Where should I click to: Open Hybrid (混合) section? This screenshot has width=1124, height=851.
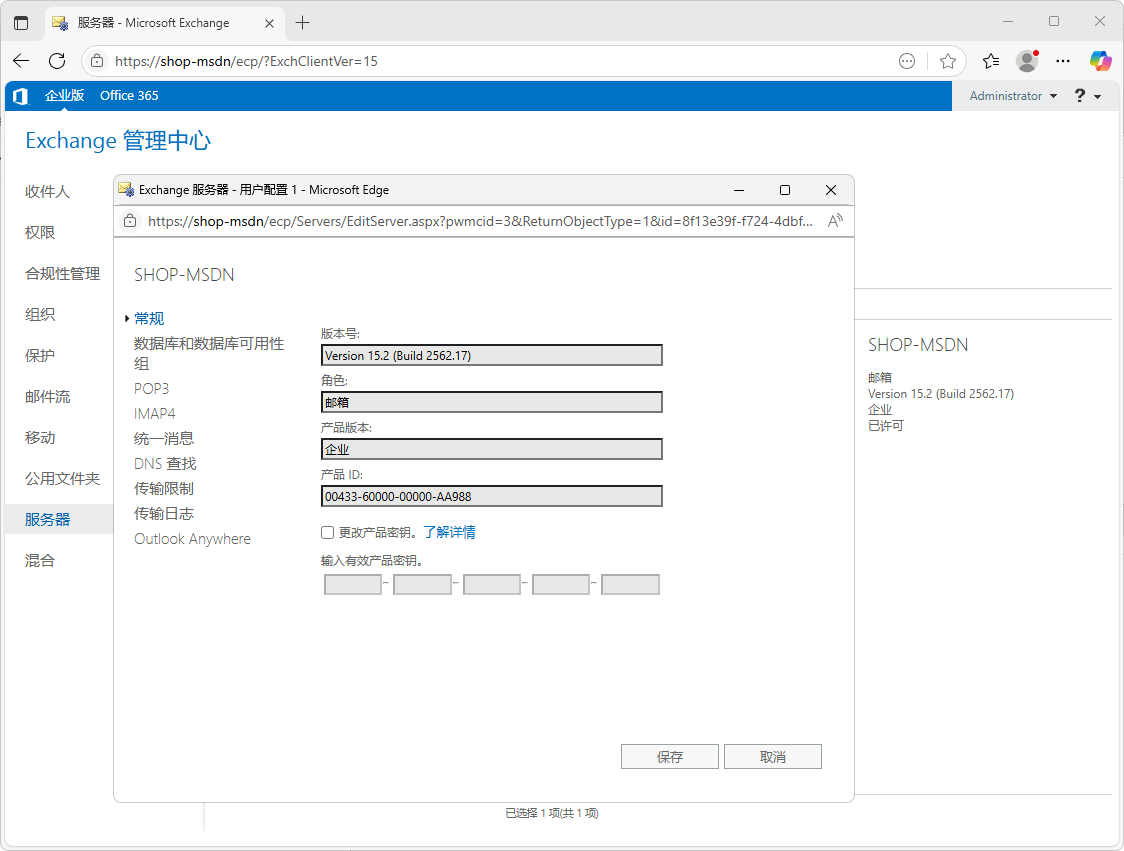coord(40,560)
